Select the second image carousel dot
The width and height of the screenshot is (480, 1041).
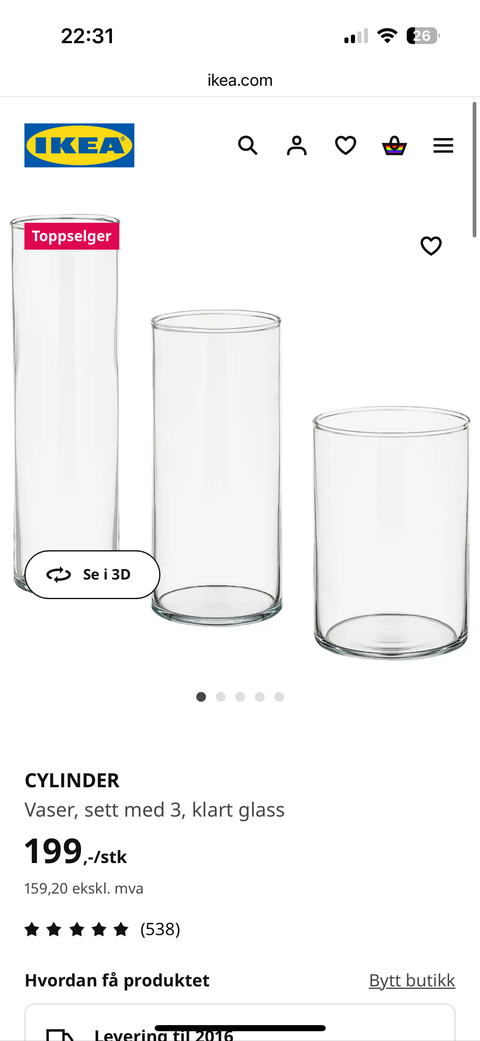pyautogui.click(x=220, y=696)
